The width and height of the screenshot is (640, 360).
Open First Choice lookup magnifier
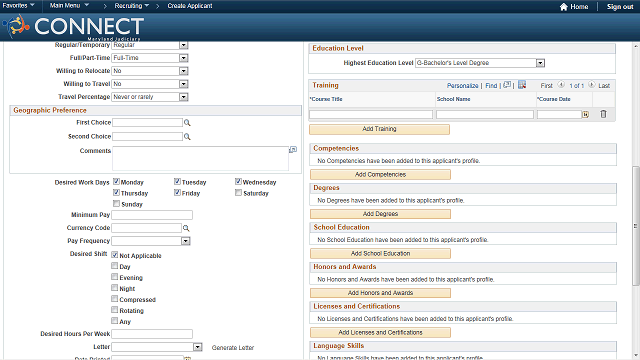(x=187, y=122)
